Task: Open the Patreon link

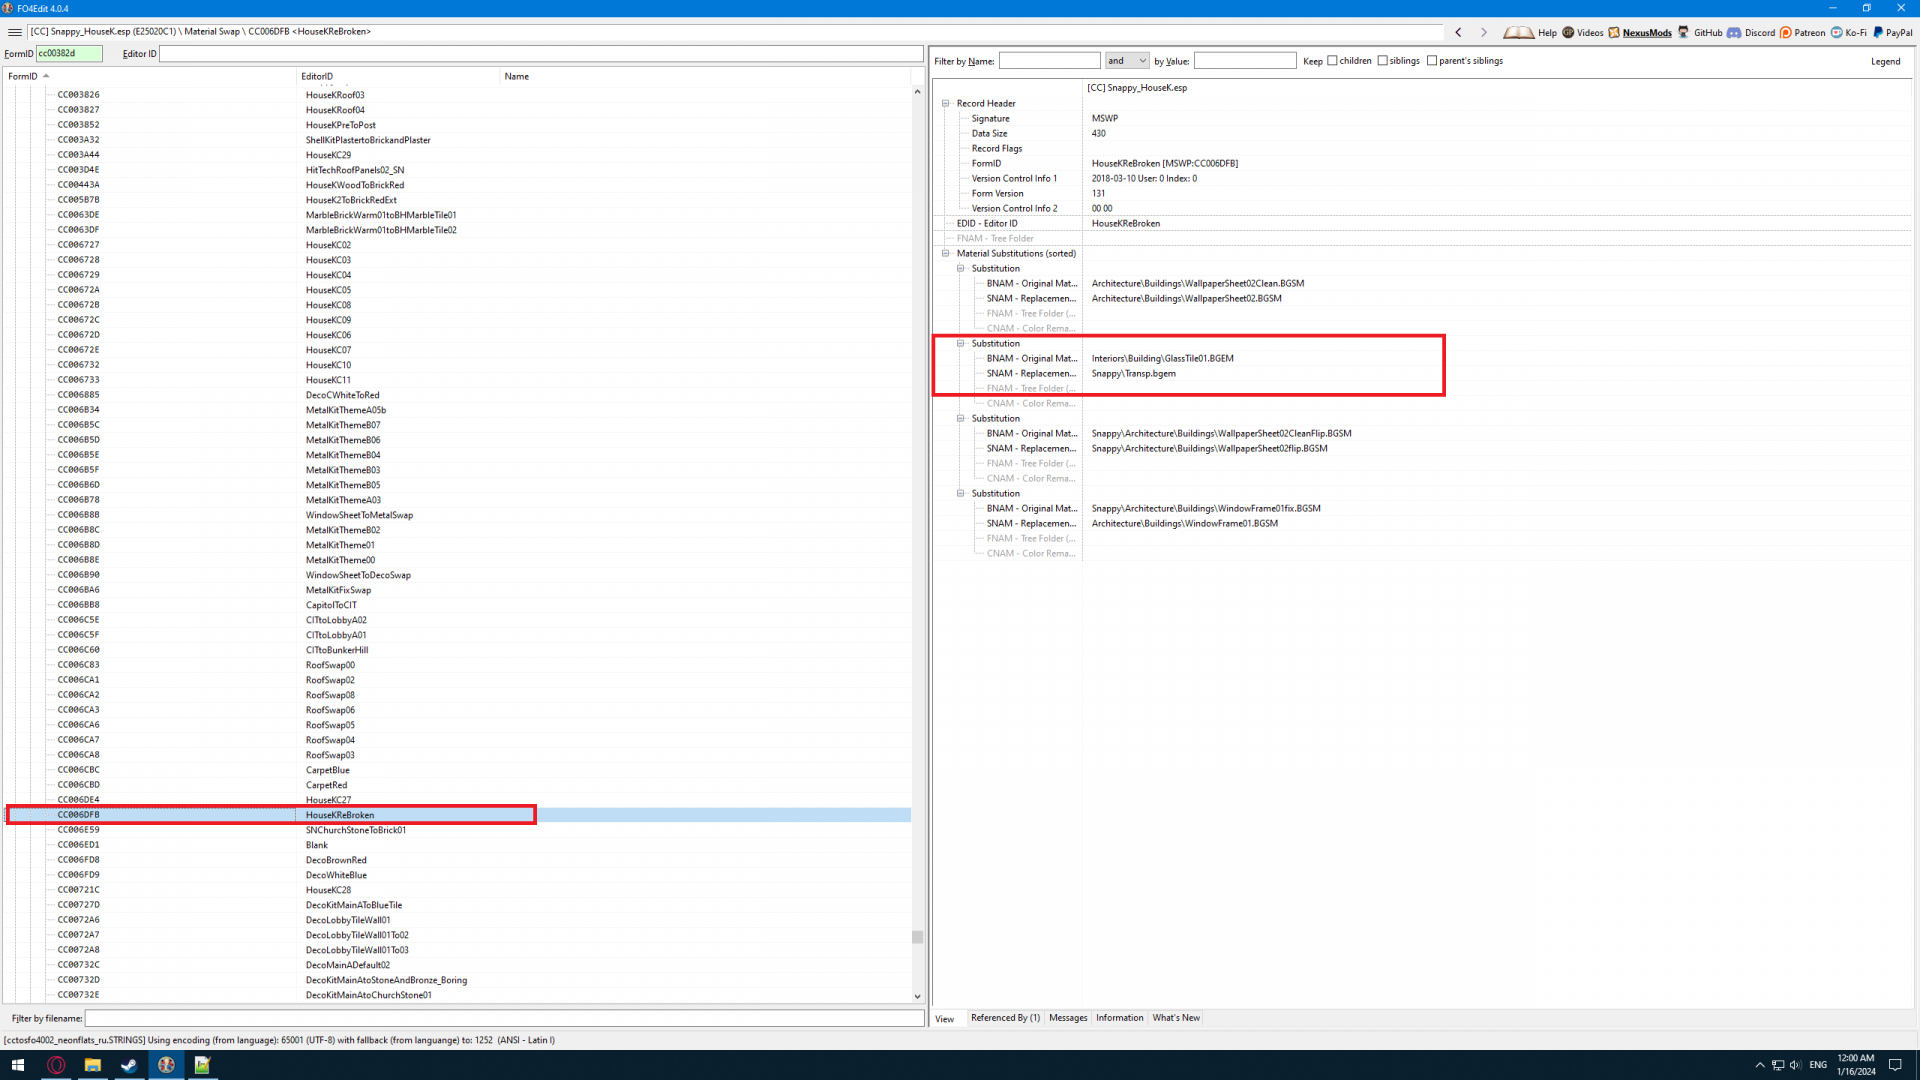Action: click(1802, 32)
